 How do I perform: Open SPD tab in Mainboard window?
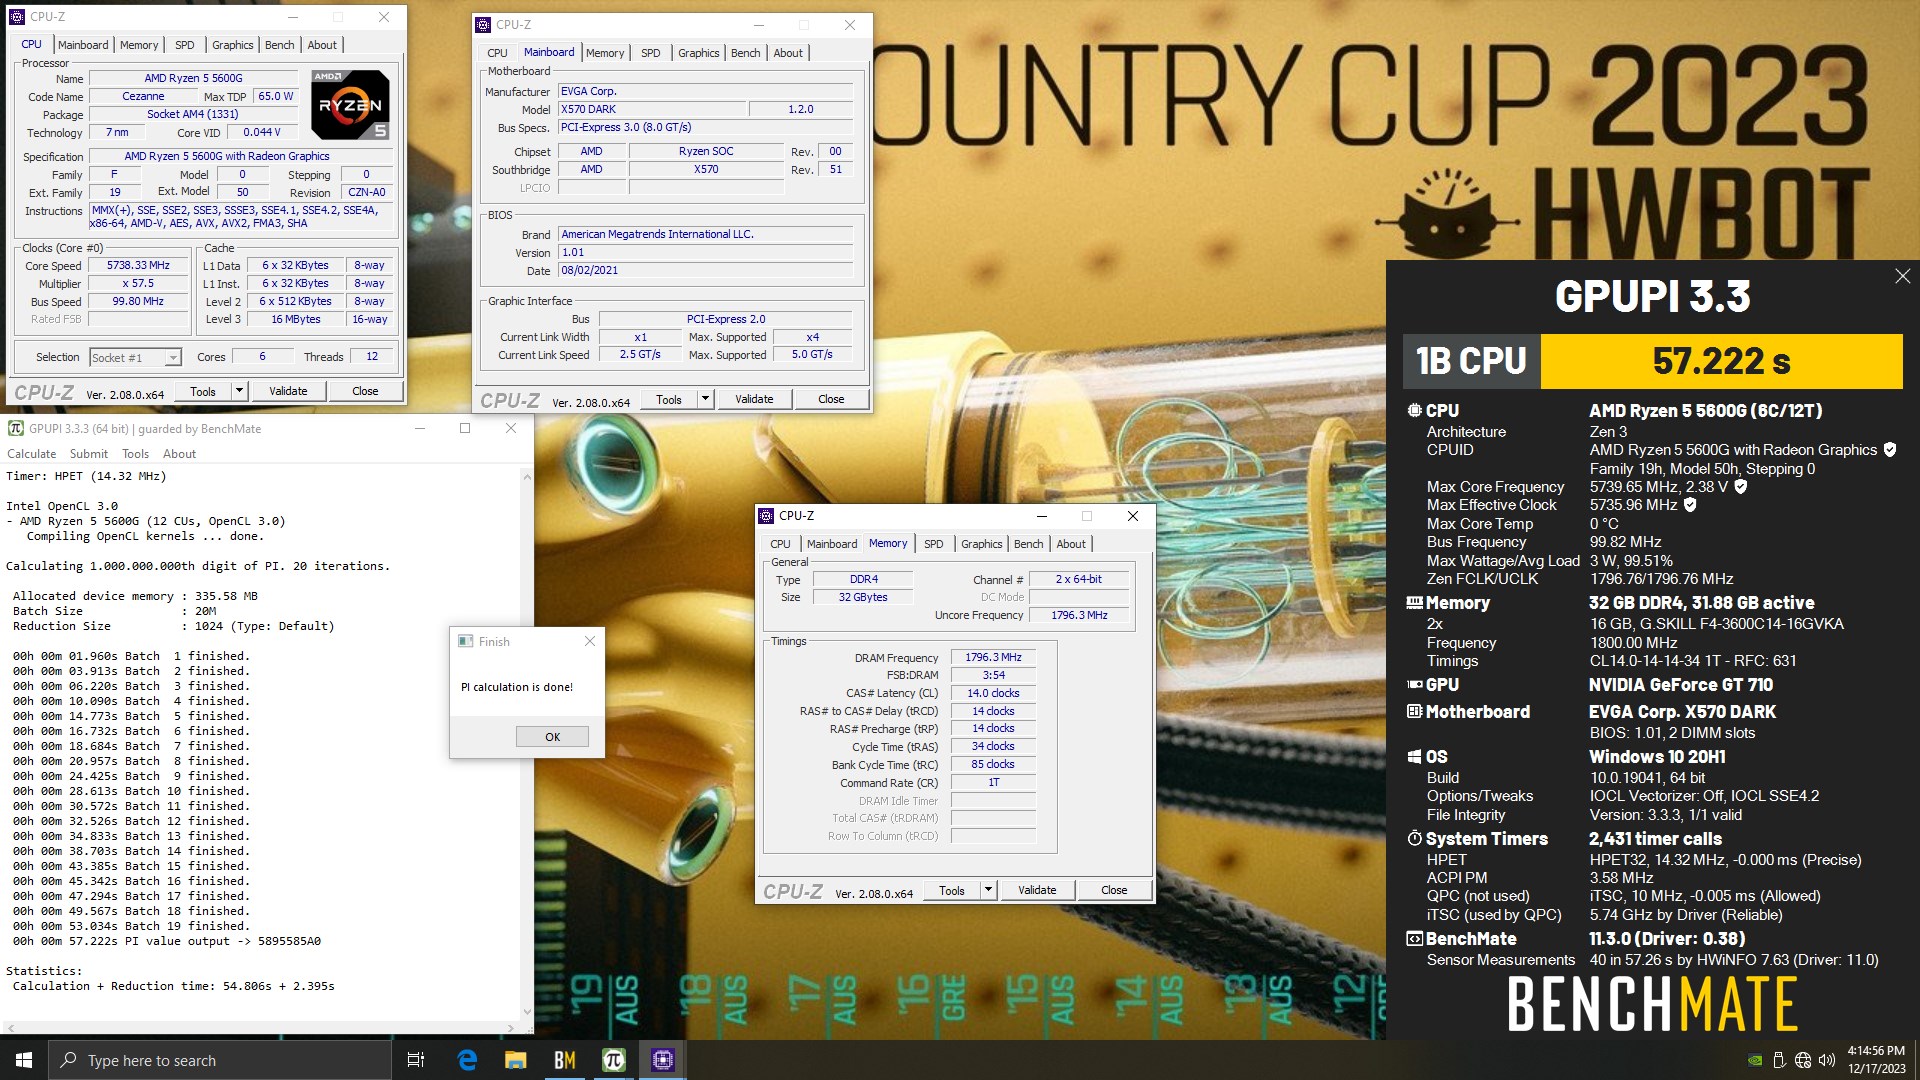pyautogui.click(x=651, y=53)
